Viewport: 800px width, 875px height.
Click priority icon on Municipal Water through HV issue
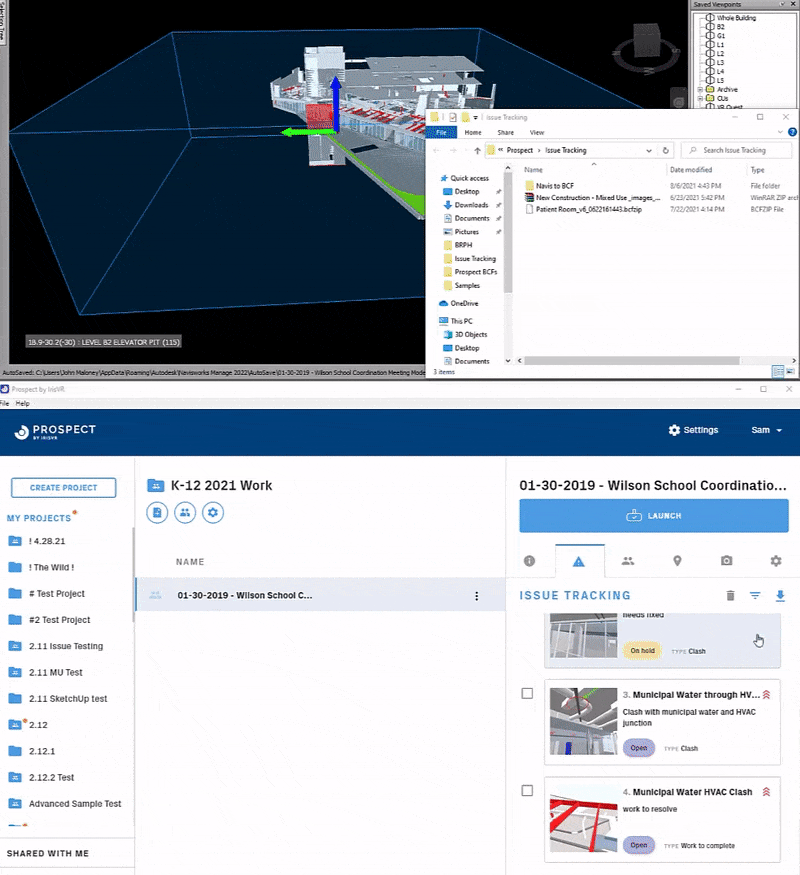pos(767,695)
